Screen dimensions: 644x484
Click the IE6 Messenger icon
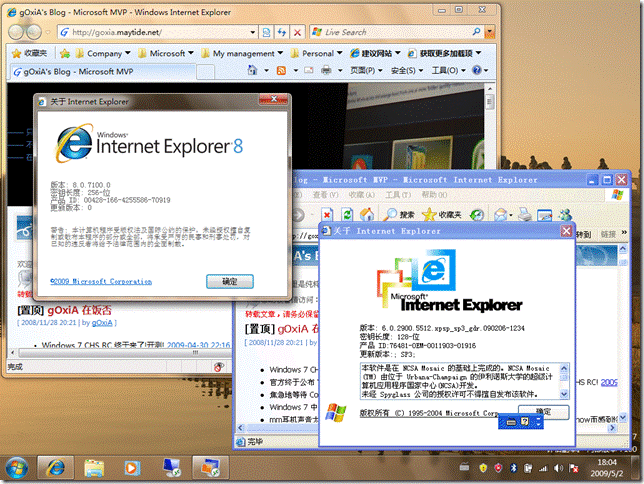coord(565,214)
